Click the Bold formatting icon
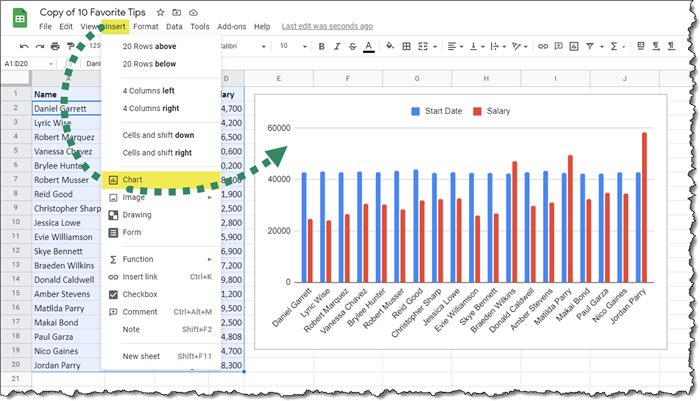This screenshot has width=700, height=401. 321,46
